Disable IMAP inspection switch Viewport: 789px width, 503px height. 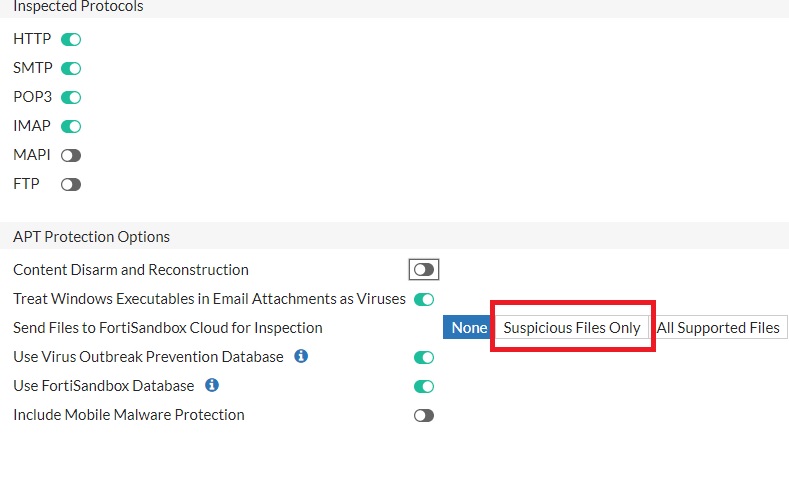[x=71, y=127]
